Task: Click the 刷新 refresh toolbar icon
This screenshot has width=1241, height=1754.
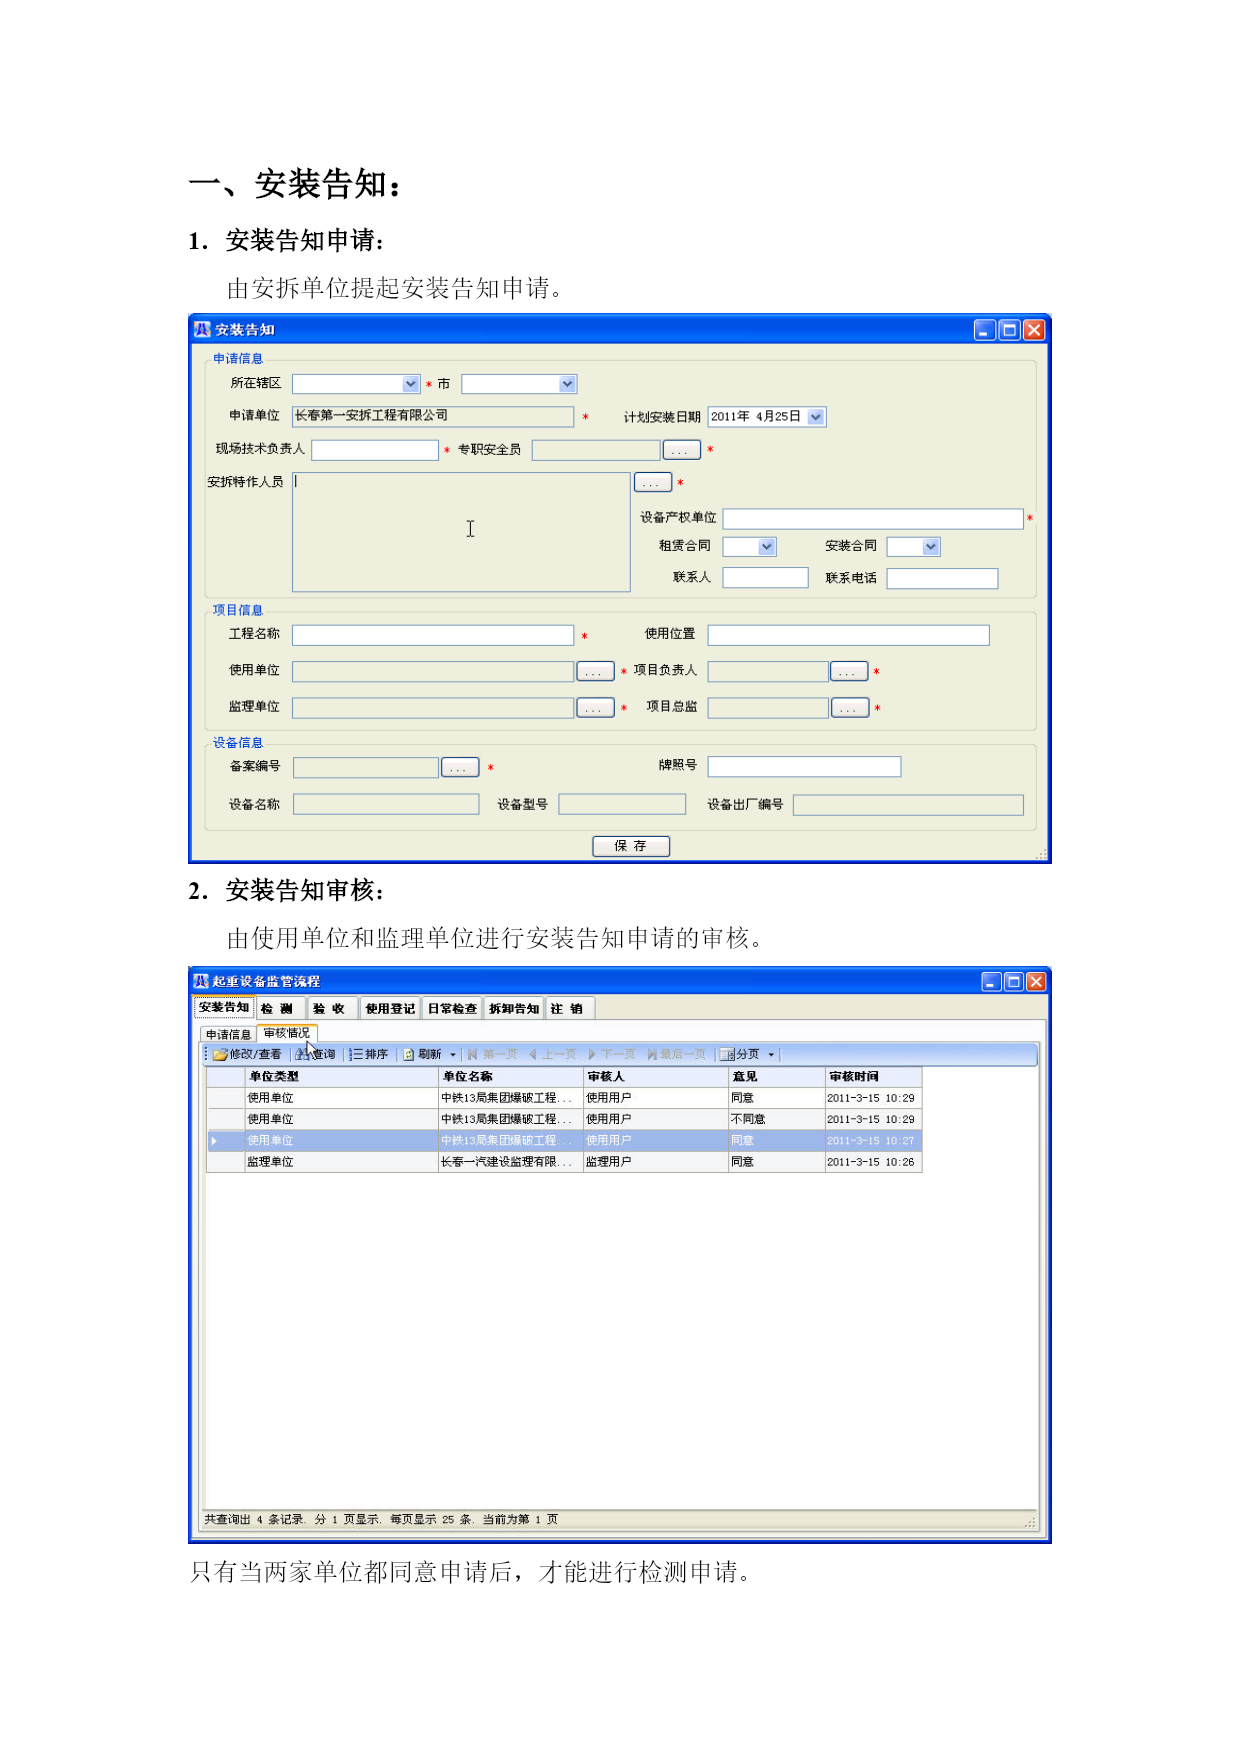Action: [409, 1055]
